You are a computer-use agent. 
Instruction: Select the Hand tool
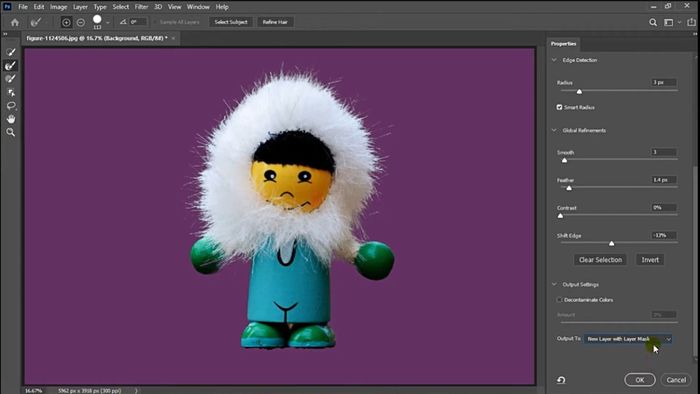11,119
